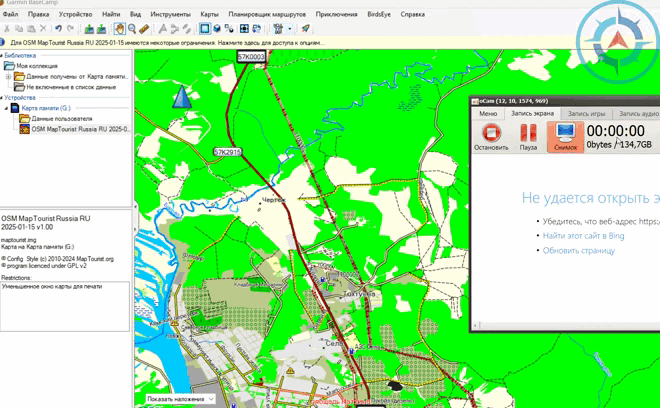The image size is (660, 408).
Task: Select the Hand pan tool
Action: pyautogui.click(x=120, y=29)
